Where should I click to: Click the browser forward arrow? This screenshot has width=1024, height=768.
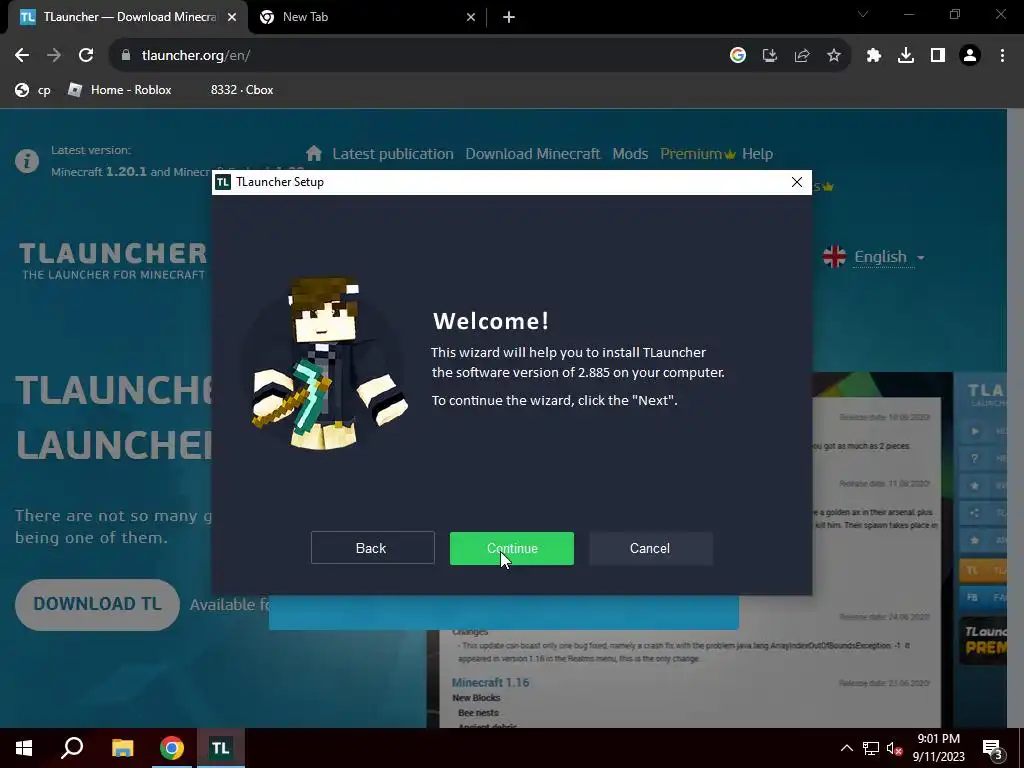[54, 56]
